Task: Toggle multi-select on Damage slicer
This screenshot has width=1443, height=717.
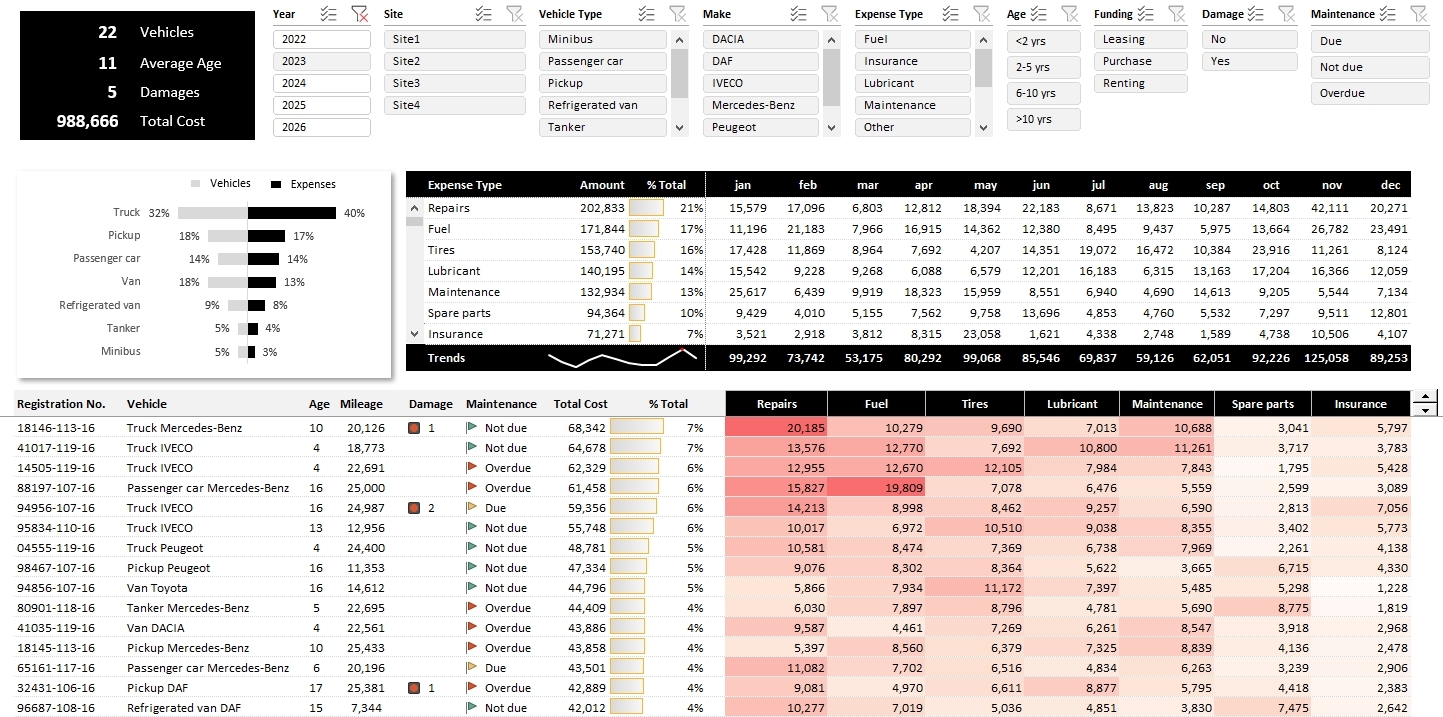Action: pyautogui.click(x=1256, y=14)
